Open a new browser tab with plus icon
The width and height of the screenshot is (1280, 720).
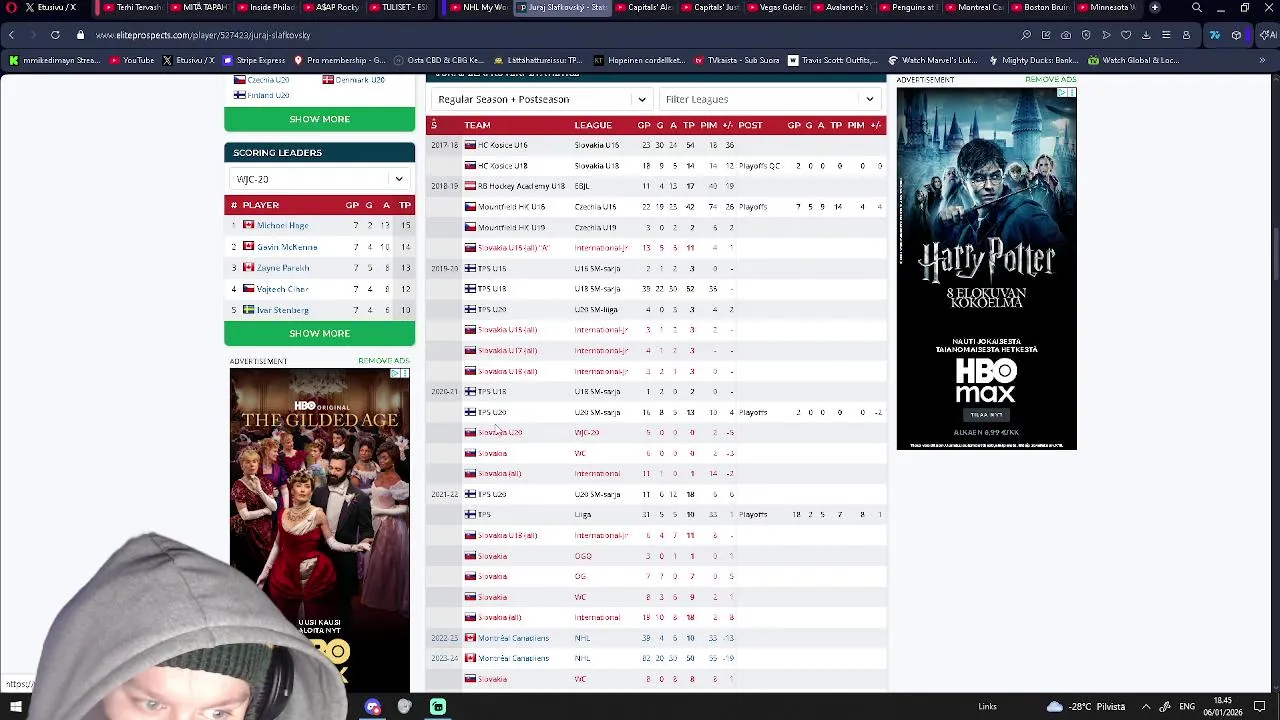(1154, 7)
